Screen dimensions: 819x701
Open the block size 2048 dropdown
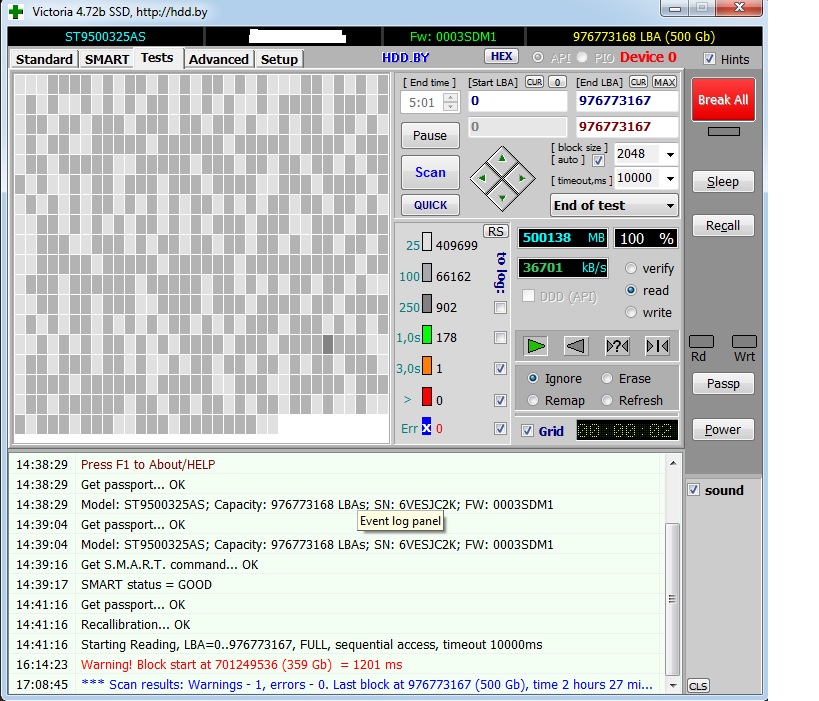[670, 154]
